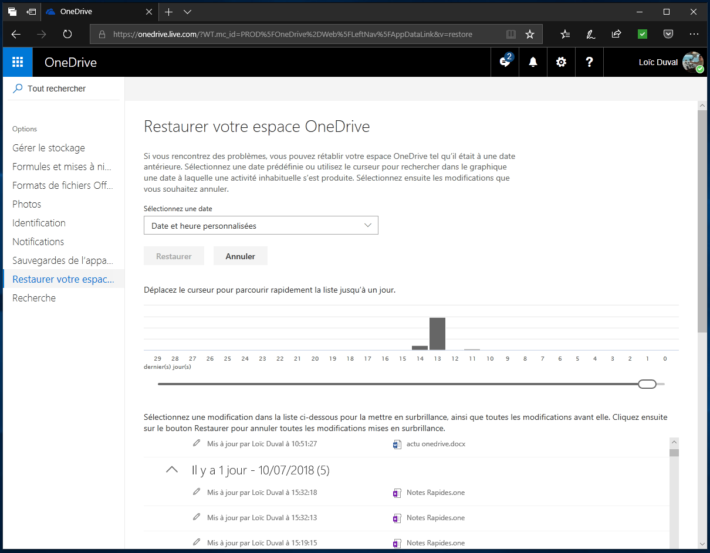Click the set tabs aside icon
The image size is (710, 553).
click(x=31, y=12)
